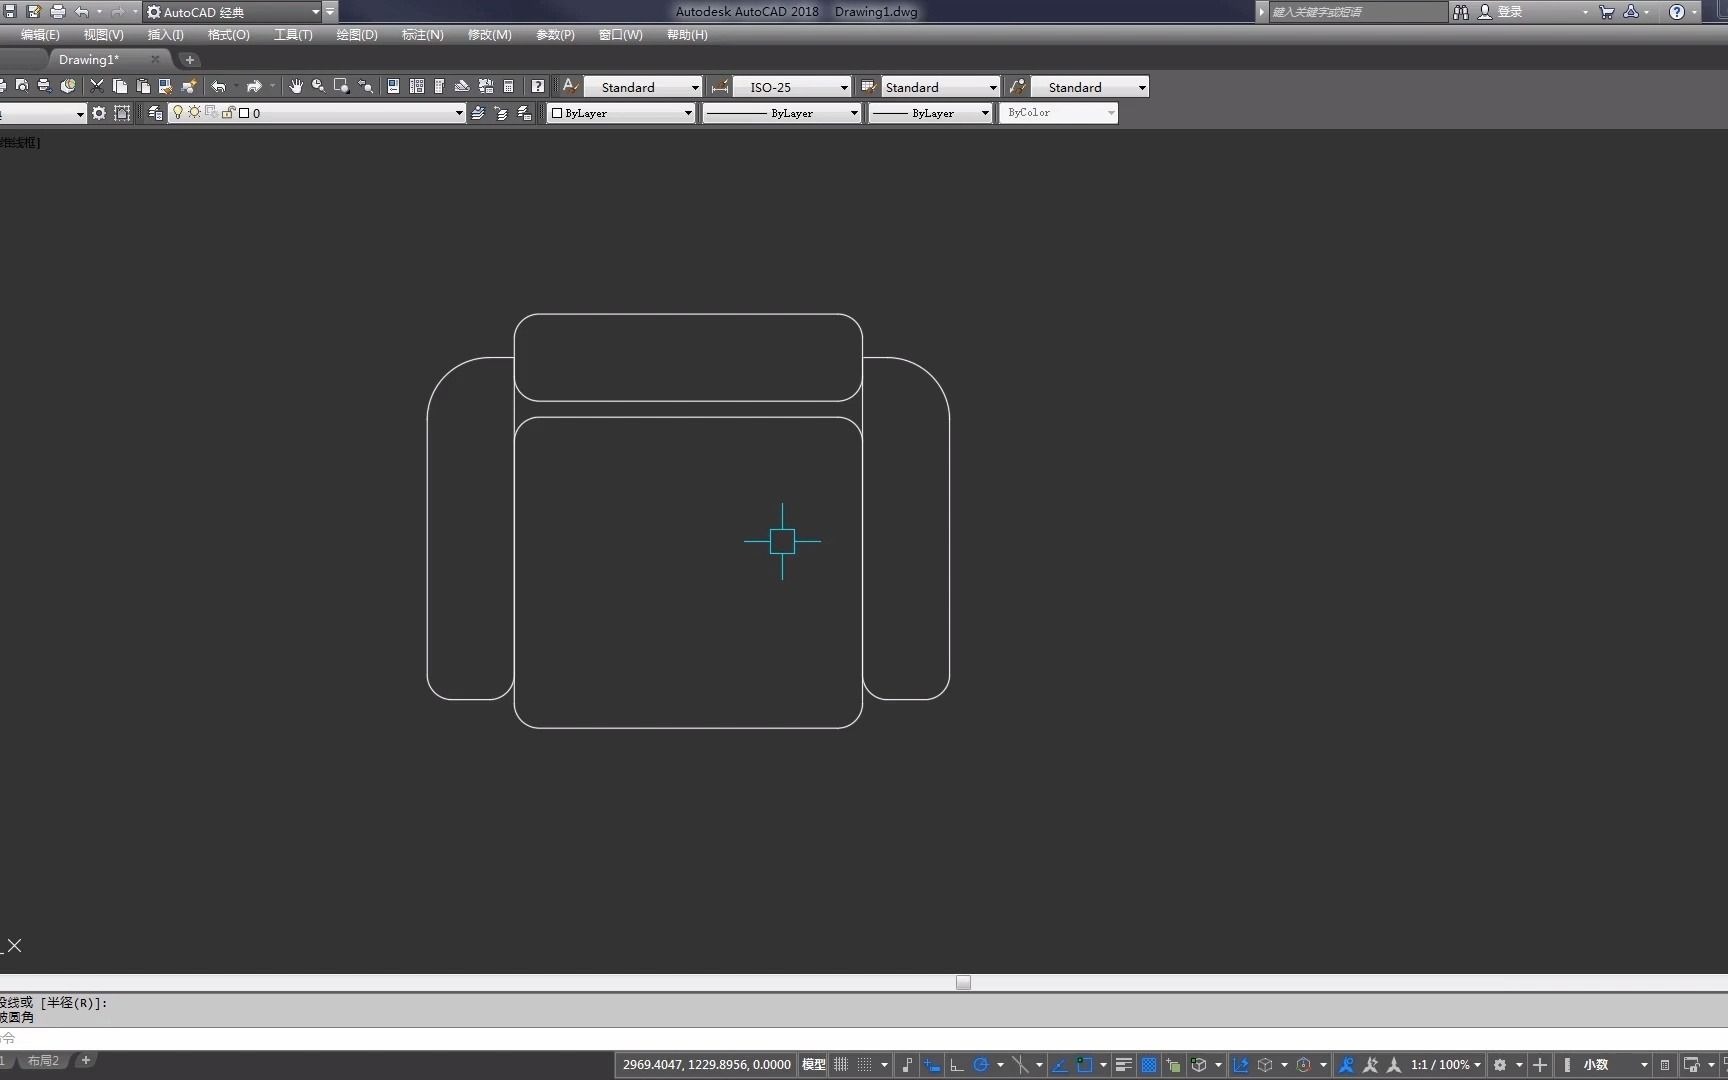Open the Text Style manager icon
This screenshot has height=1080, width=1728.
click(x=570, y=86)
